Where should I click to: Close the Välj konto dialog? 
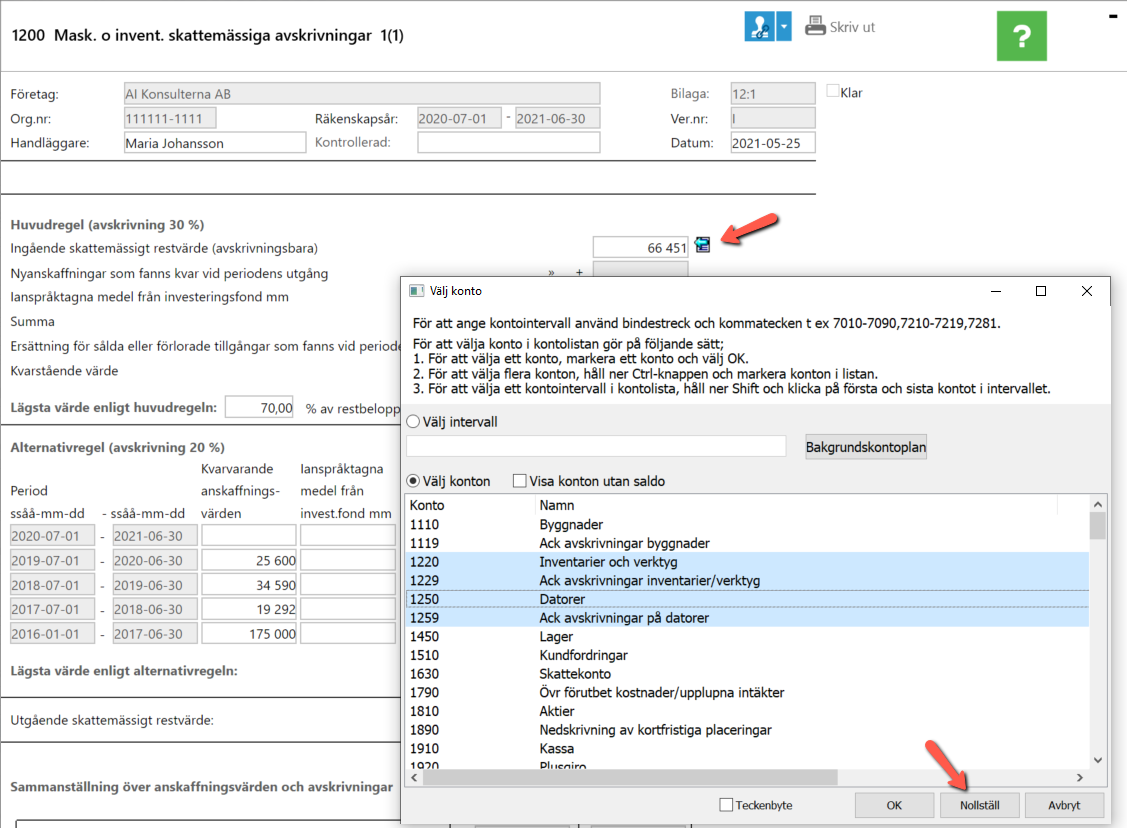pos(1087,291)
